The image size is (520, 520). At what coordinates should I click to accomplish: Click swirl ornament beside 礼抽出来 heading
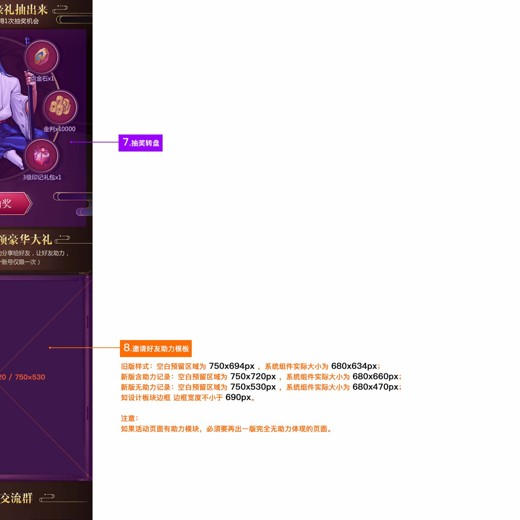tap(60, 9)
